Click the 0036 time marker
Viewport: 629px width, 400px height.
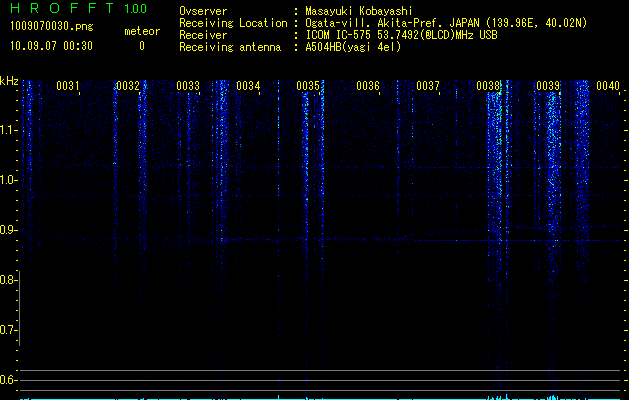(368, 86)
